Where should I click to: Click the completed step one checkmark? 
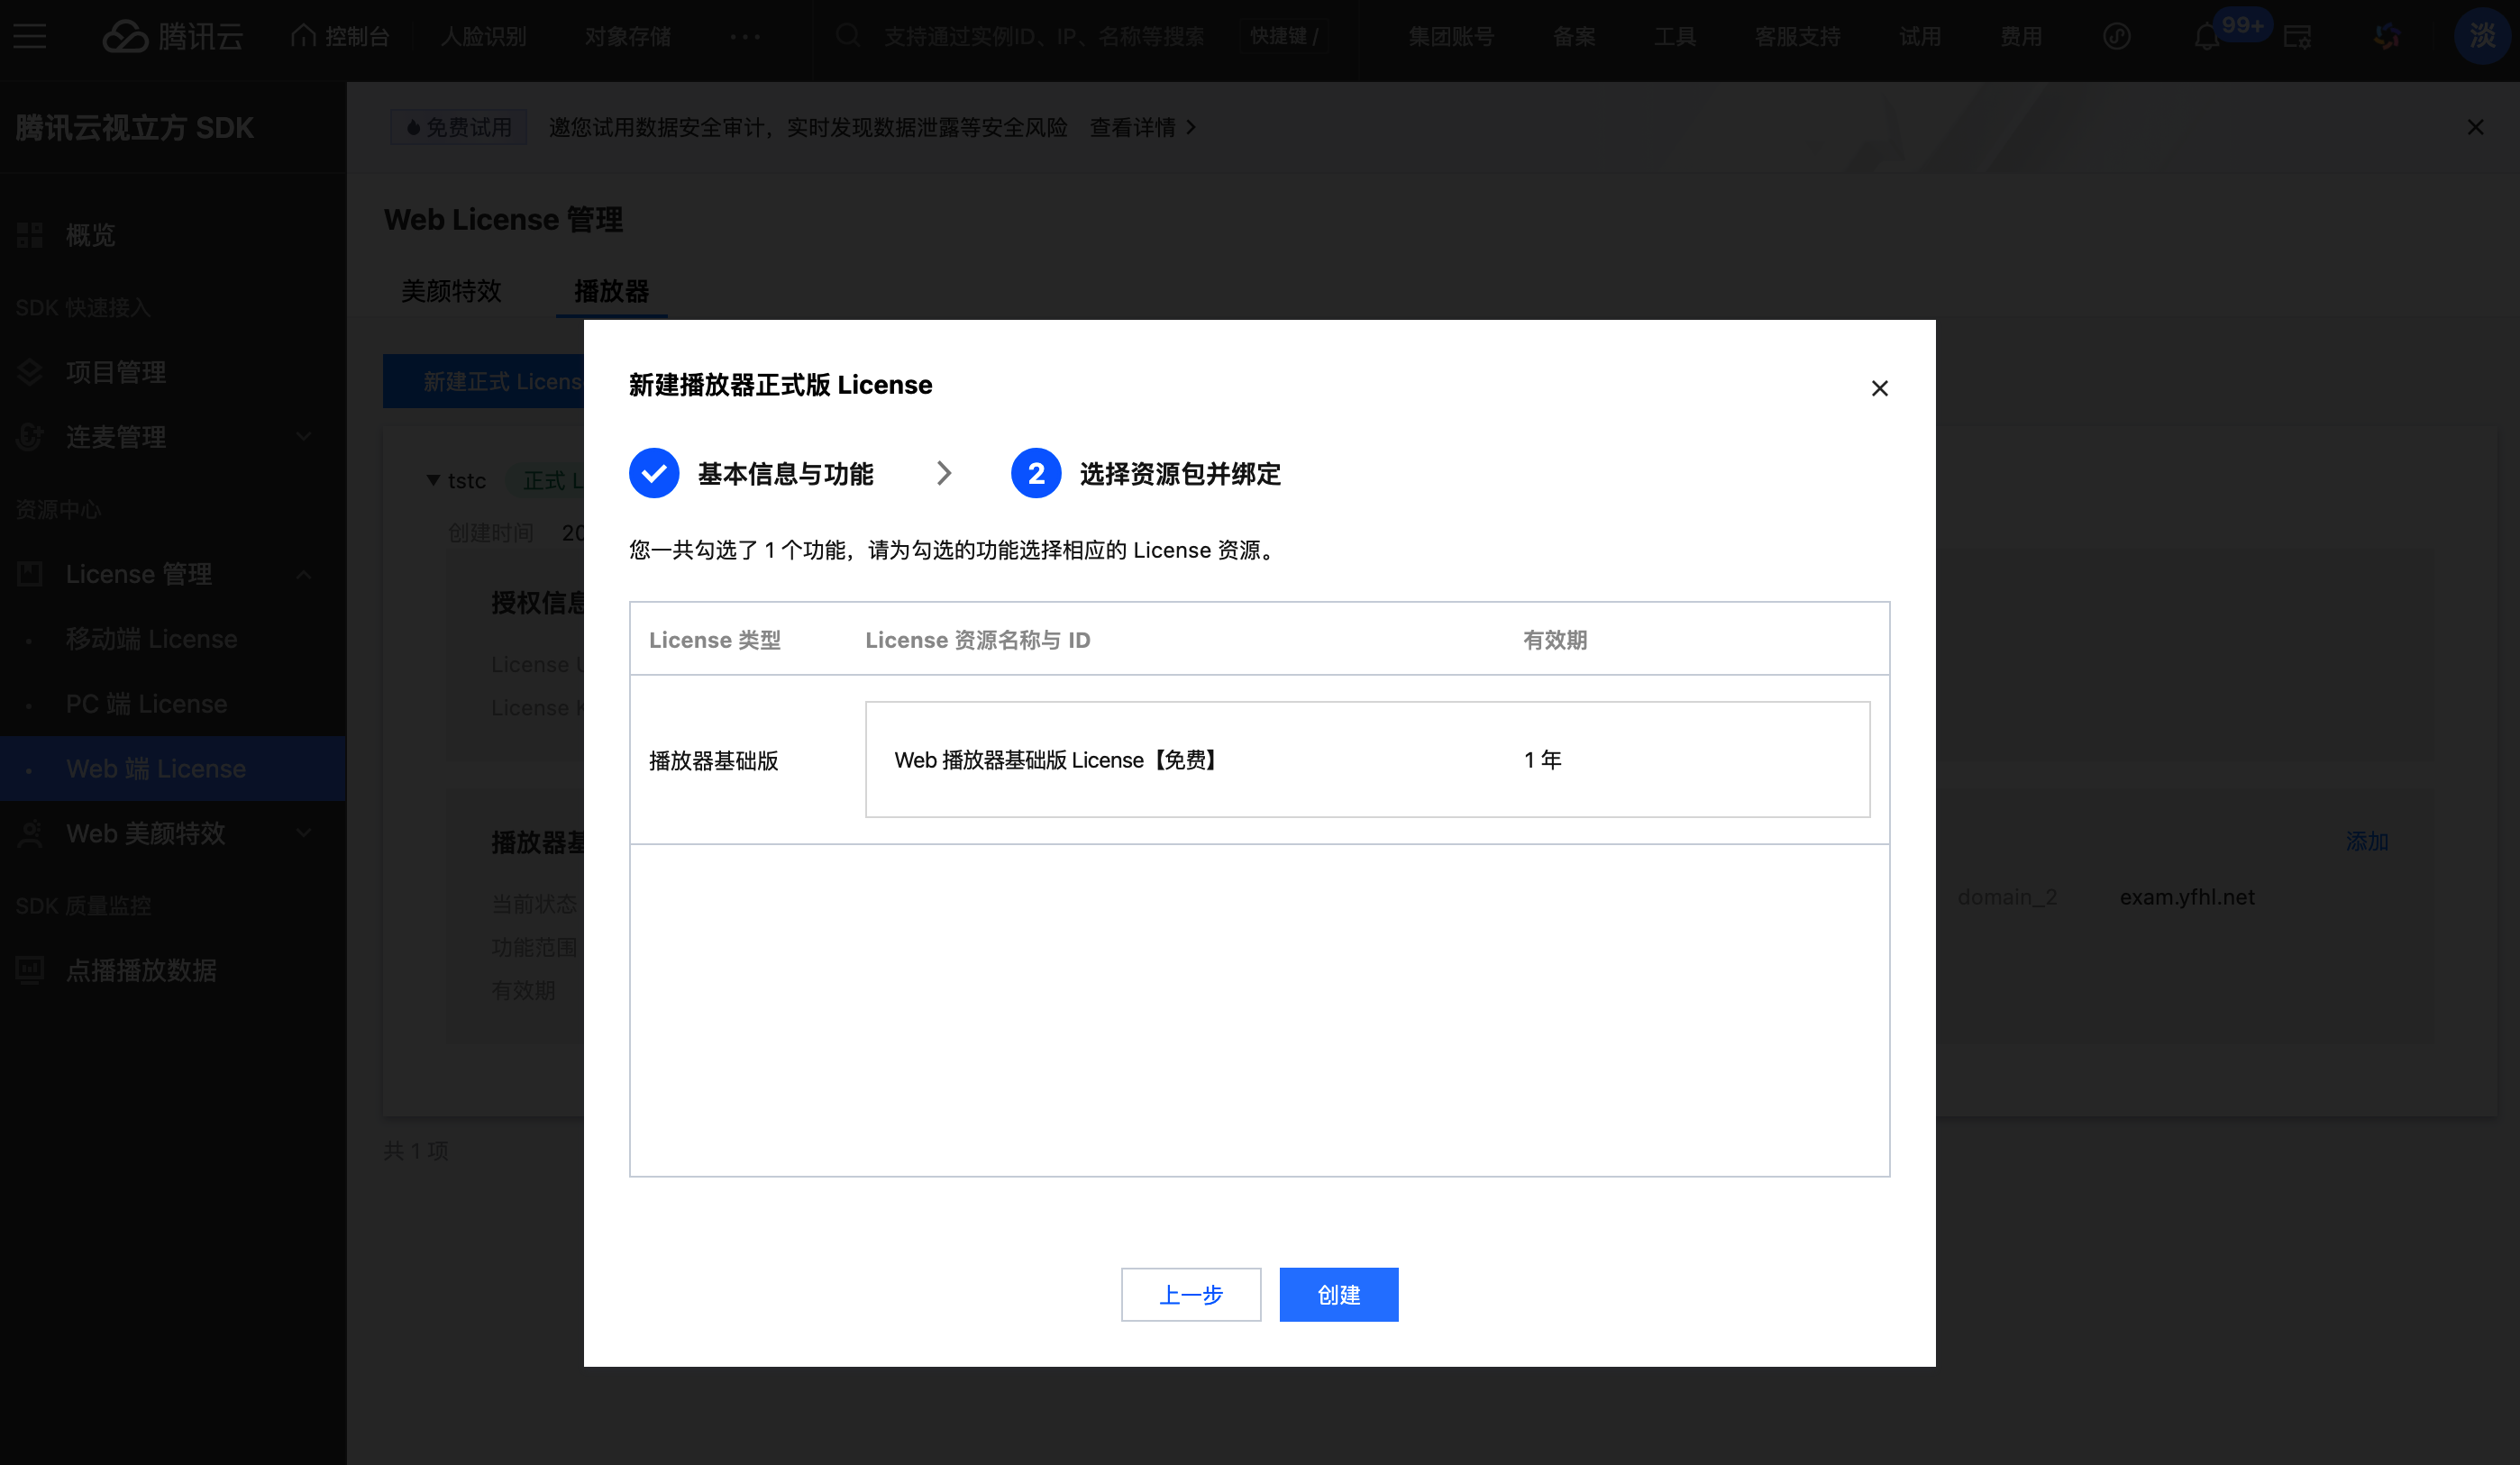(x=654, y=473)
